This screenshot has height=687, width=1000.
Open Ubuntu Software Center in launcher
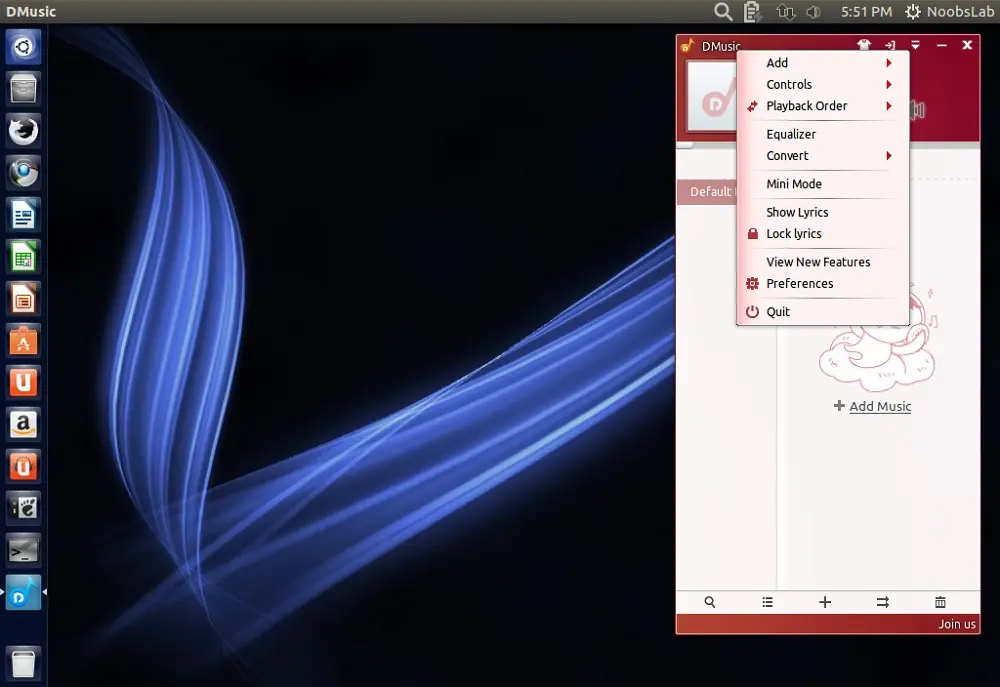coord(24,341)
